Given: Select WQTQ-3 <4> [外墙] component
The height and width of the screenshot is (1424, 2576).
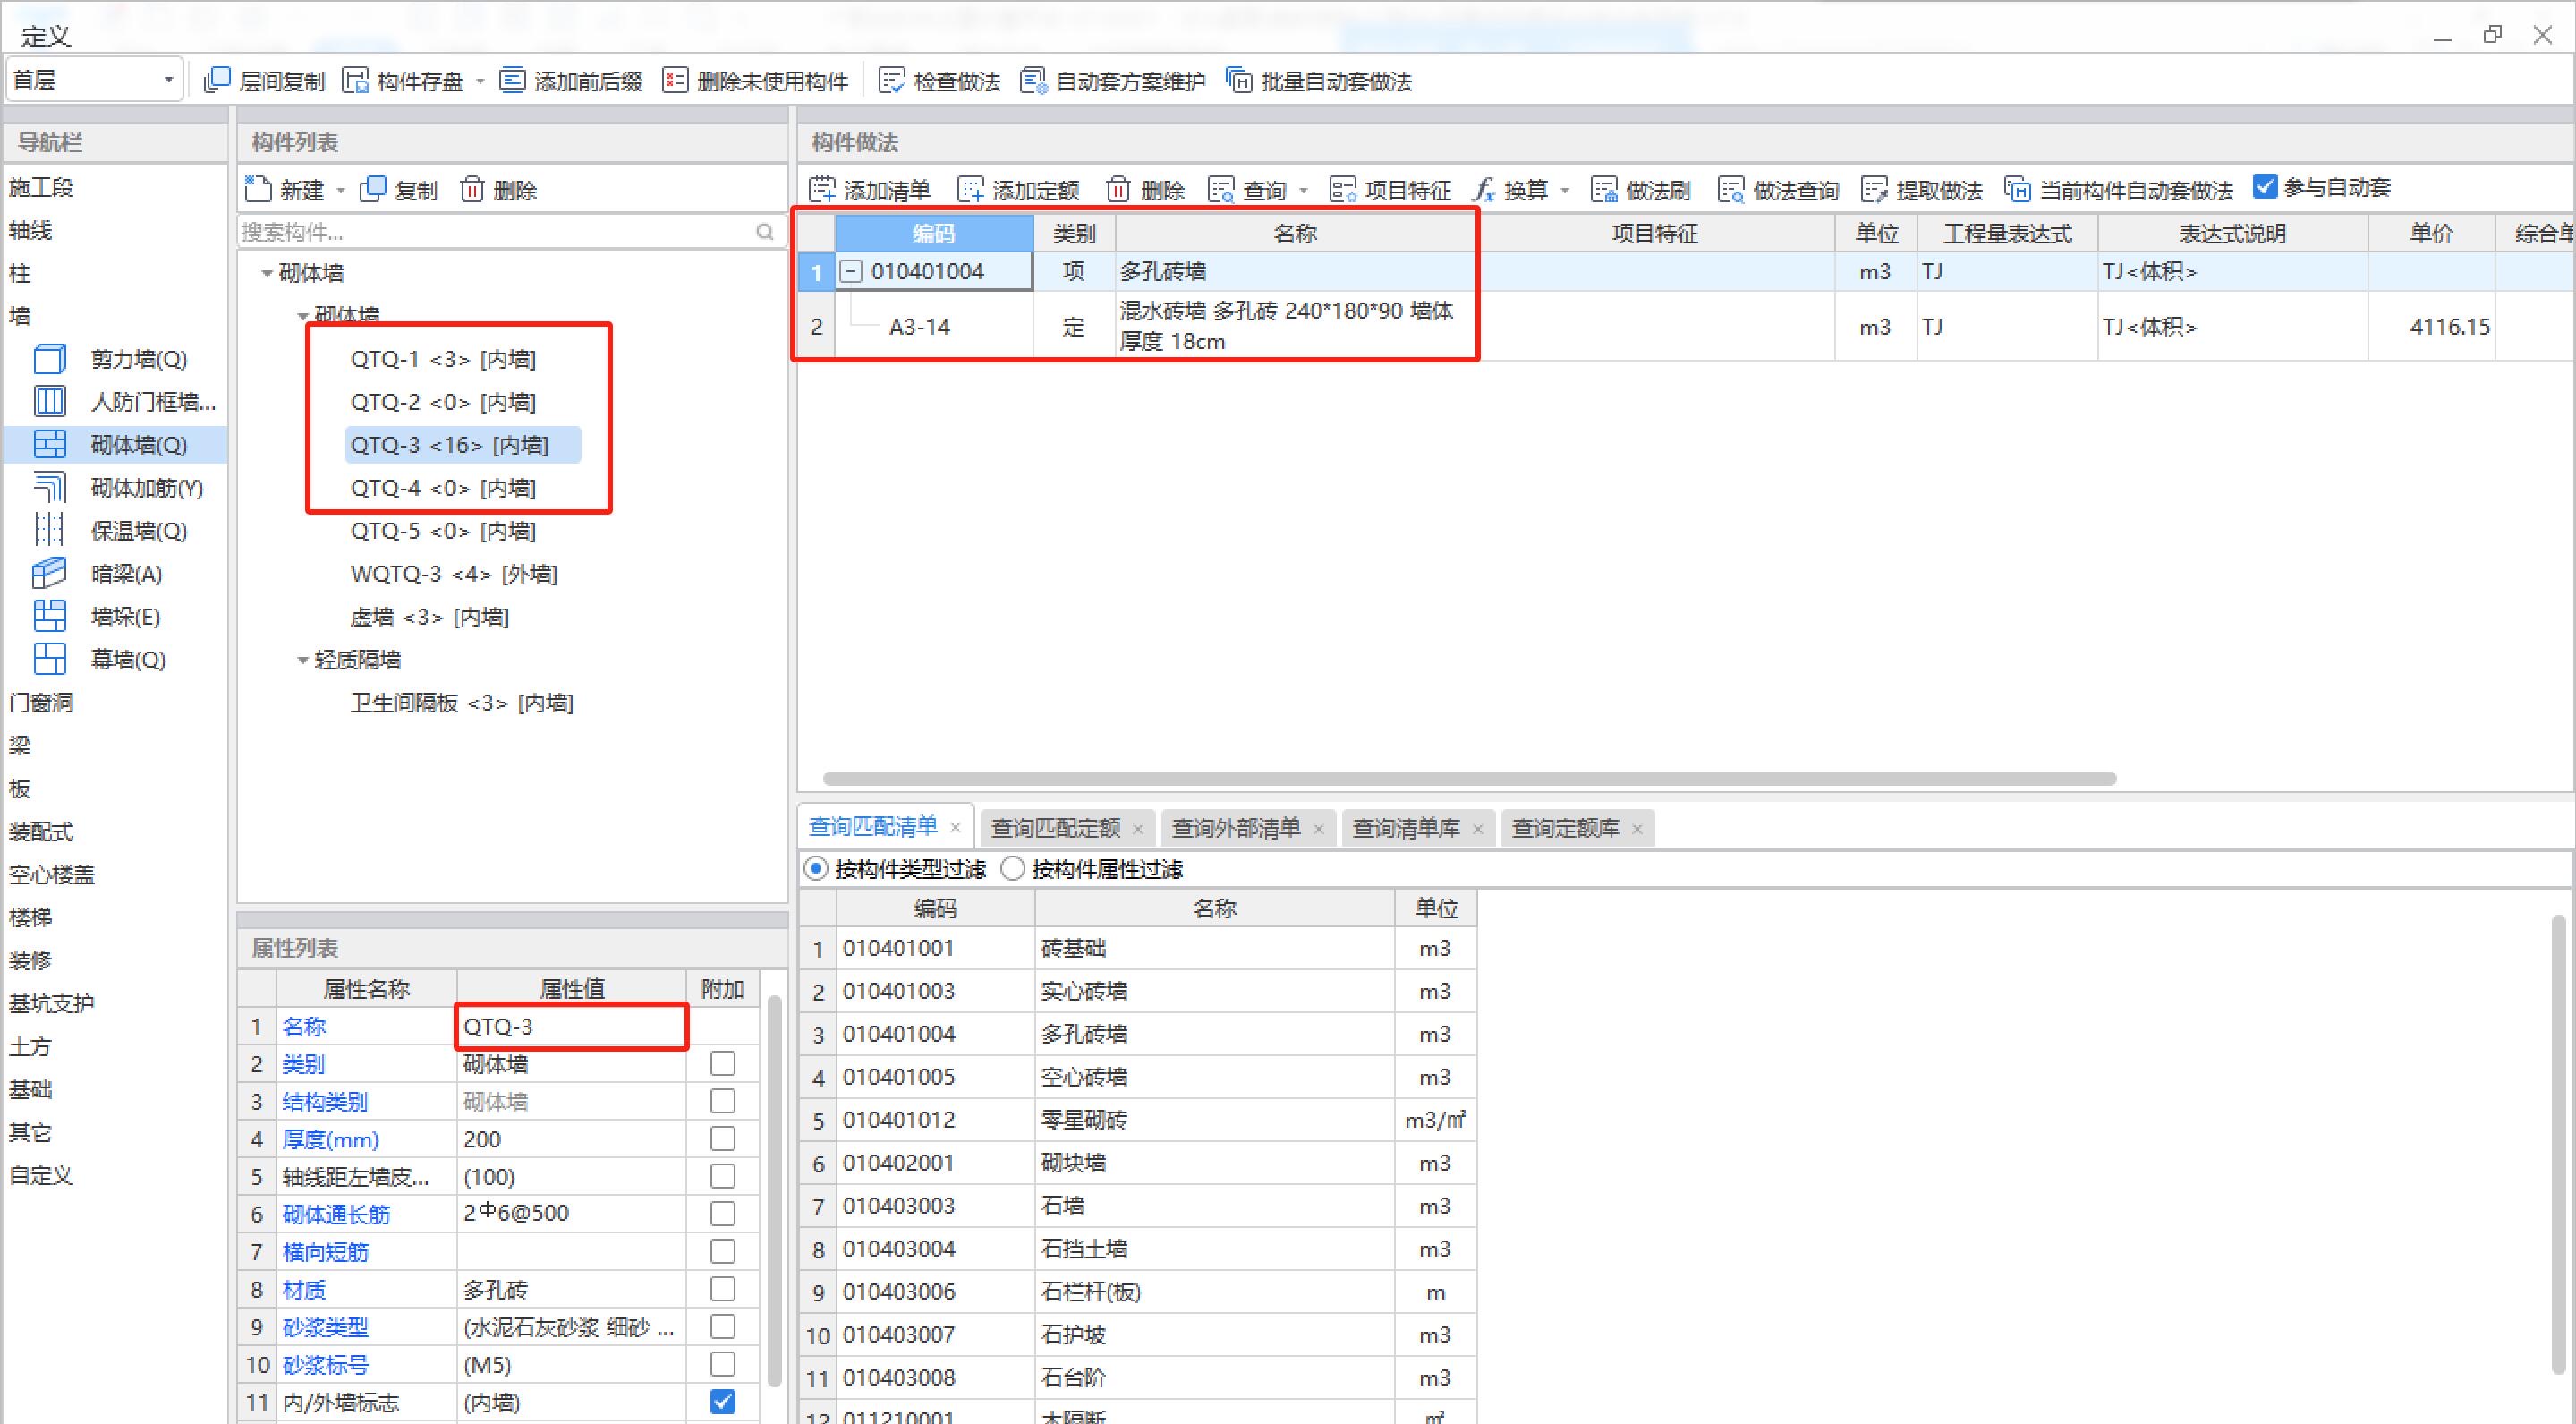Looking at the screenshot, I should 454,574.
